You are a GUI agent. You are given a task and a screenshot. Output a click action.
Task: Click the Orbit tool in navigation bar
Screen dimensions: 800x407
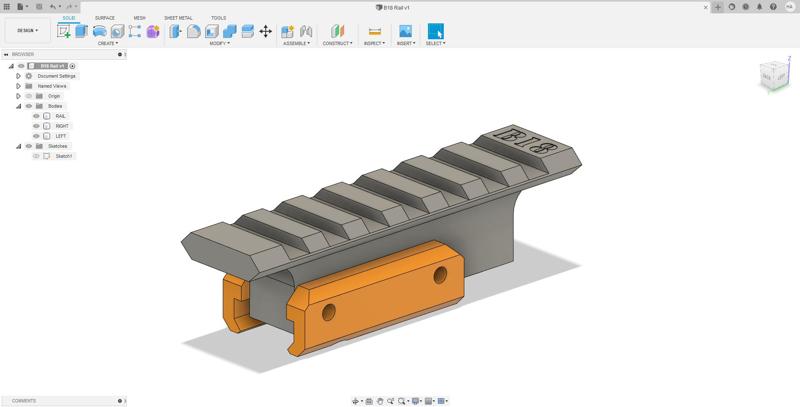356,401
